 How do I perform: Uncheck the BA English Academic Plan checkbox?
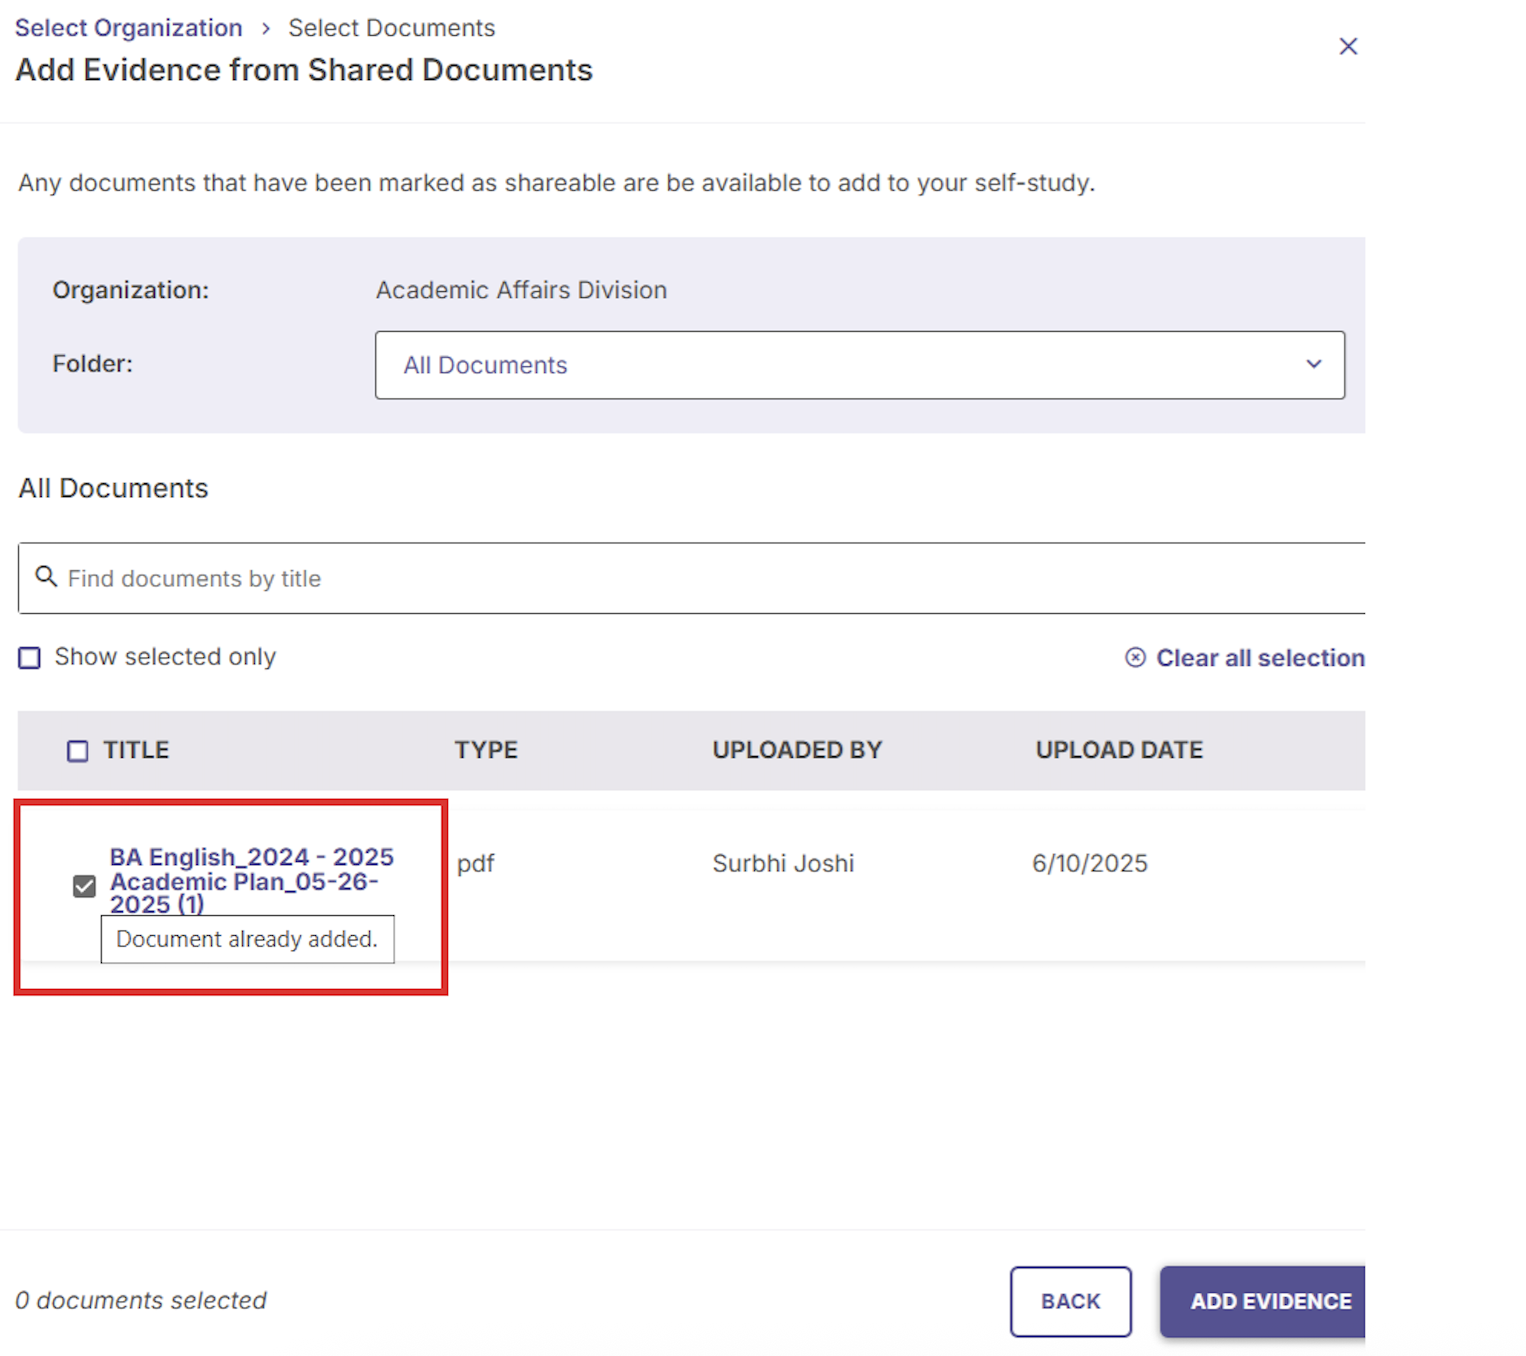coord(85,886)
